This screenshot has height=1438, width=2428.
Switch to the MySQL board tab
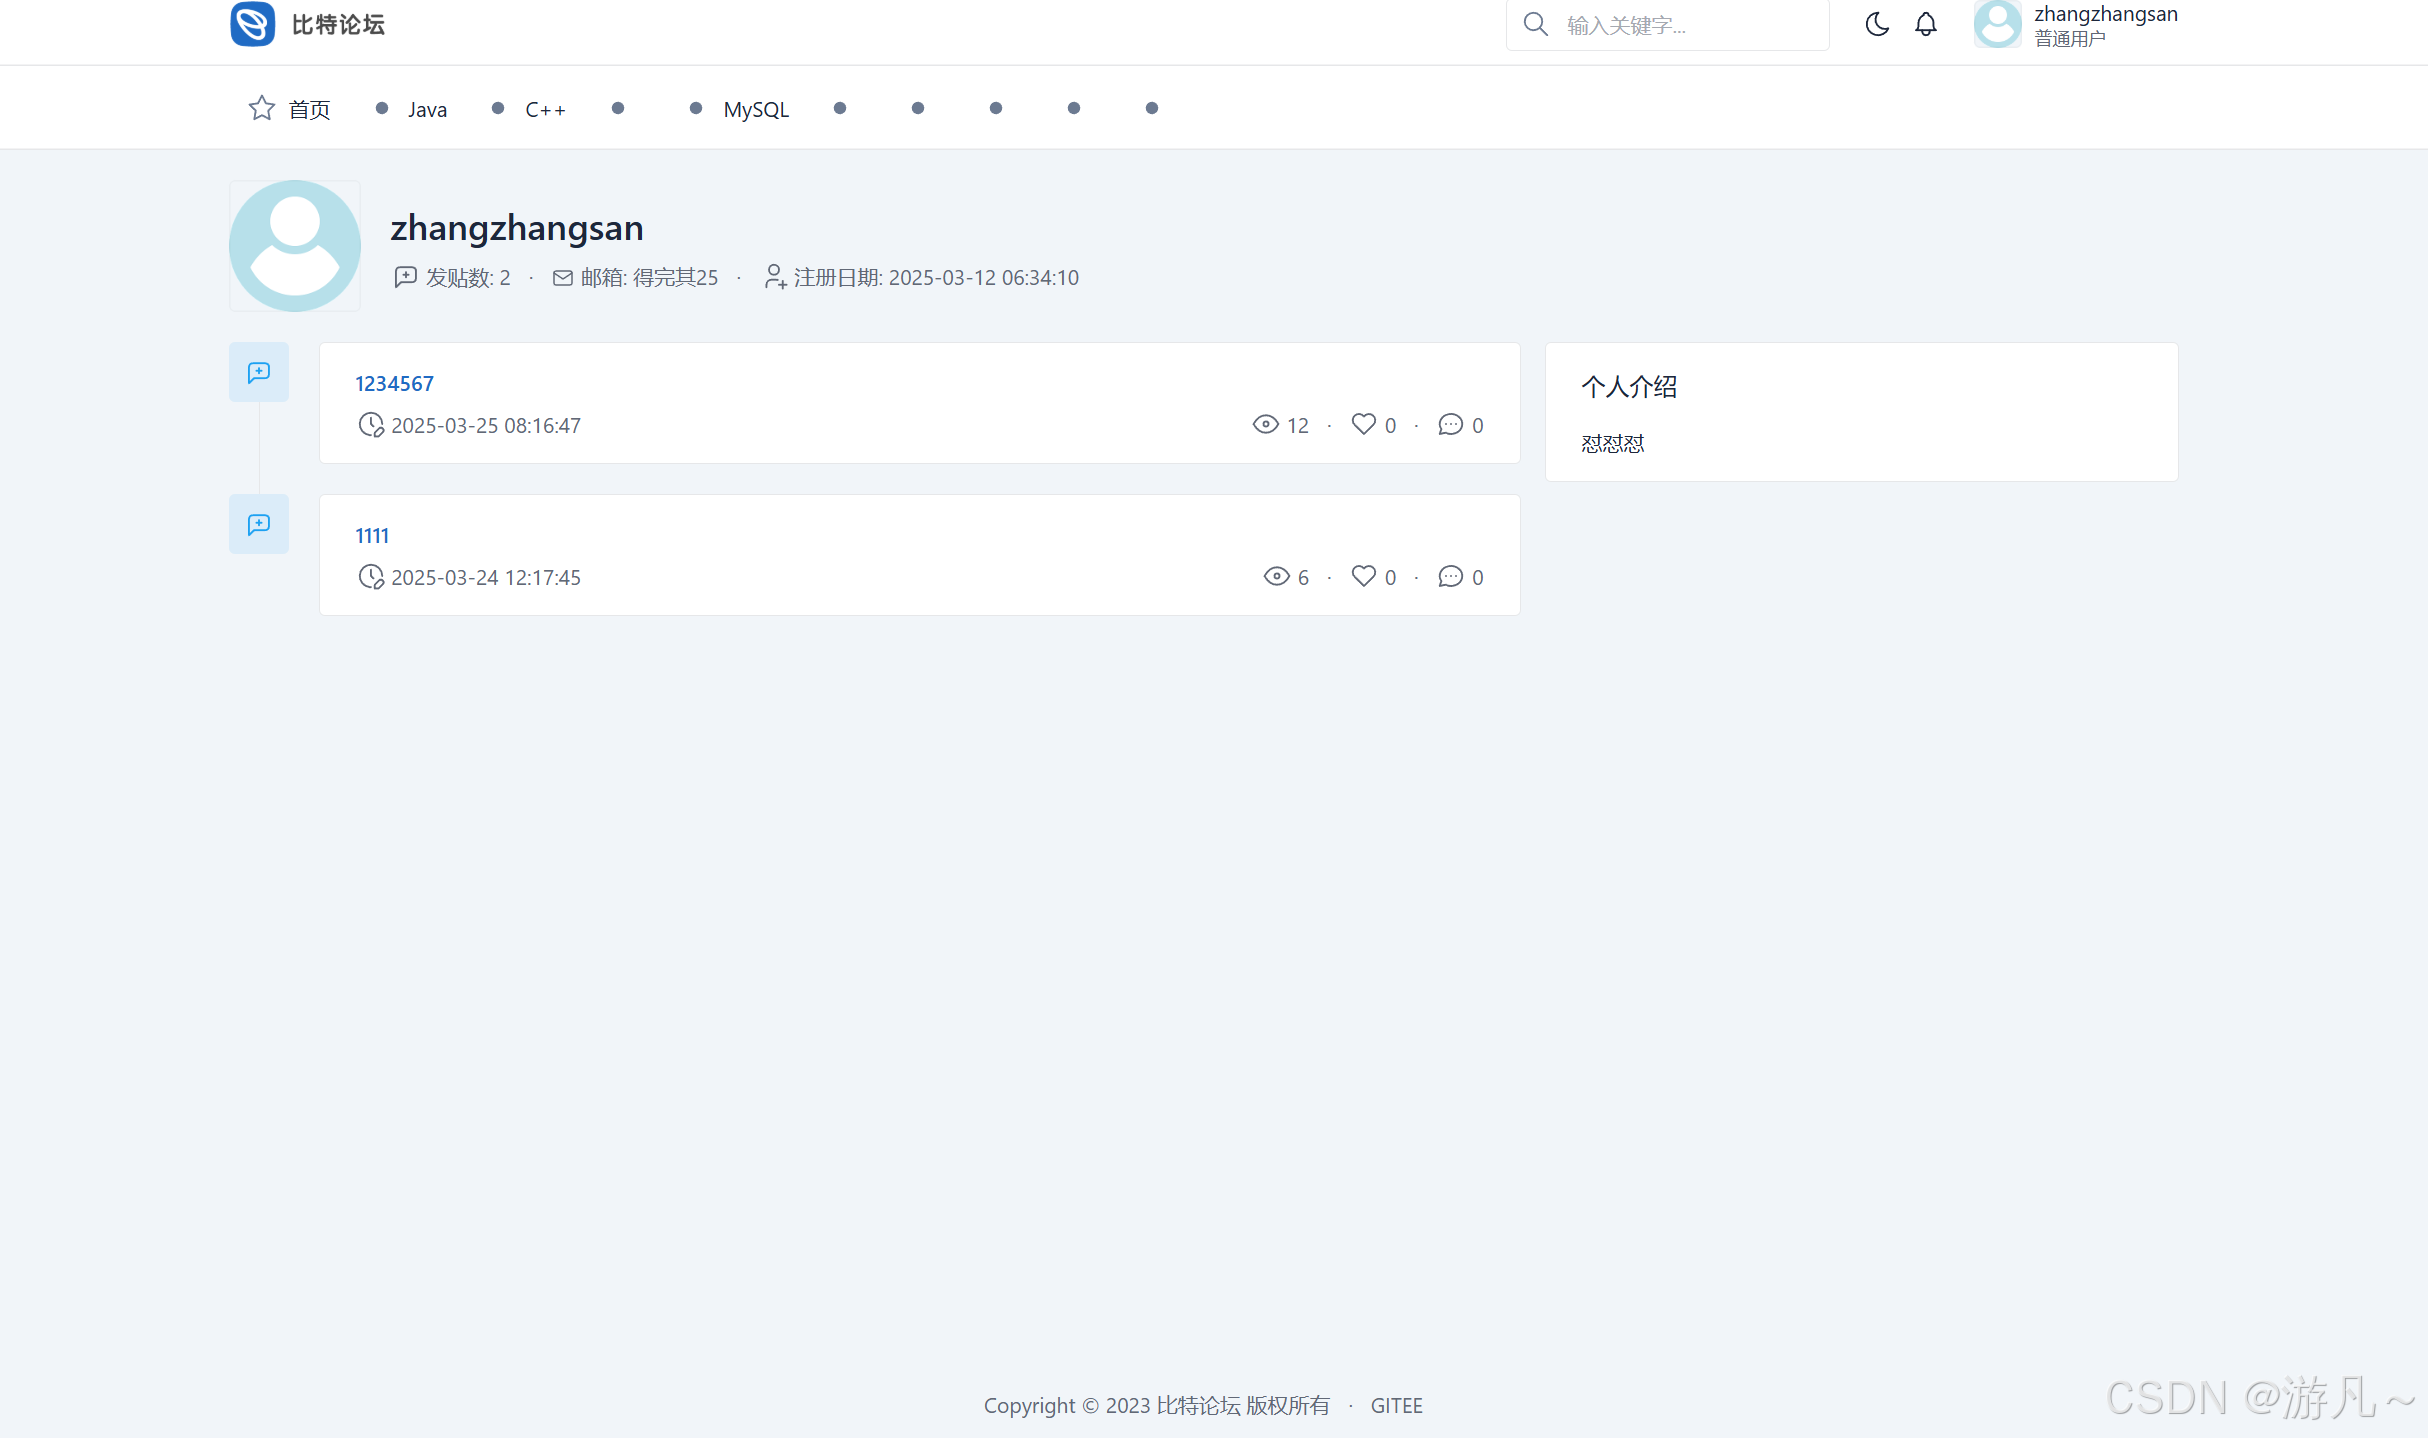pyautogui.click(x=756, y=109)
